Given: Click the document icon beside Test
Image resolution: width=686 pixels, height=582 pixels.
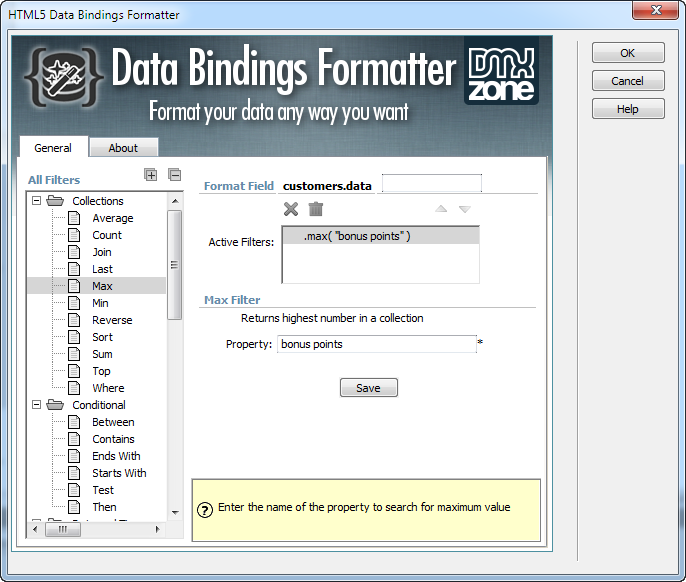Looking at the screenshot, I should [74, 490].
